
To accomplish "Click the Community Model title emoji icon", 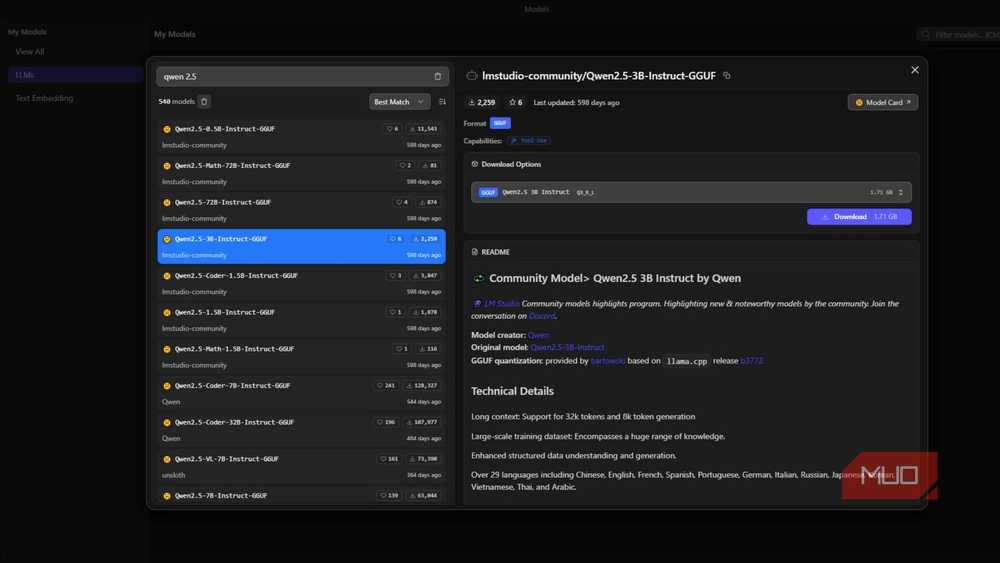I will [478, 279].
